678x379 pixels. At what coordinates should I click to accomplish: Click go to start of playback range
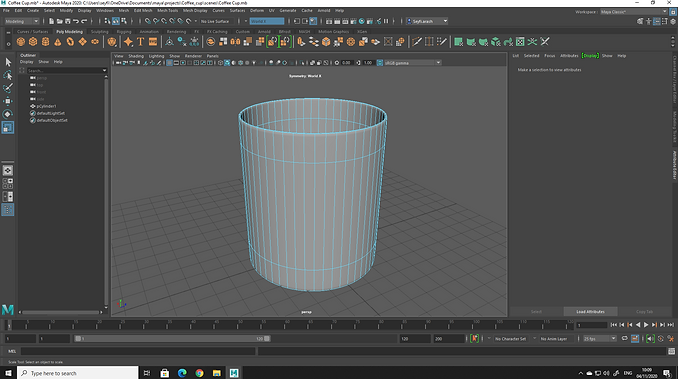pos(614,325)
